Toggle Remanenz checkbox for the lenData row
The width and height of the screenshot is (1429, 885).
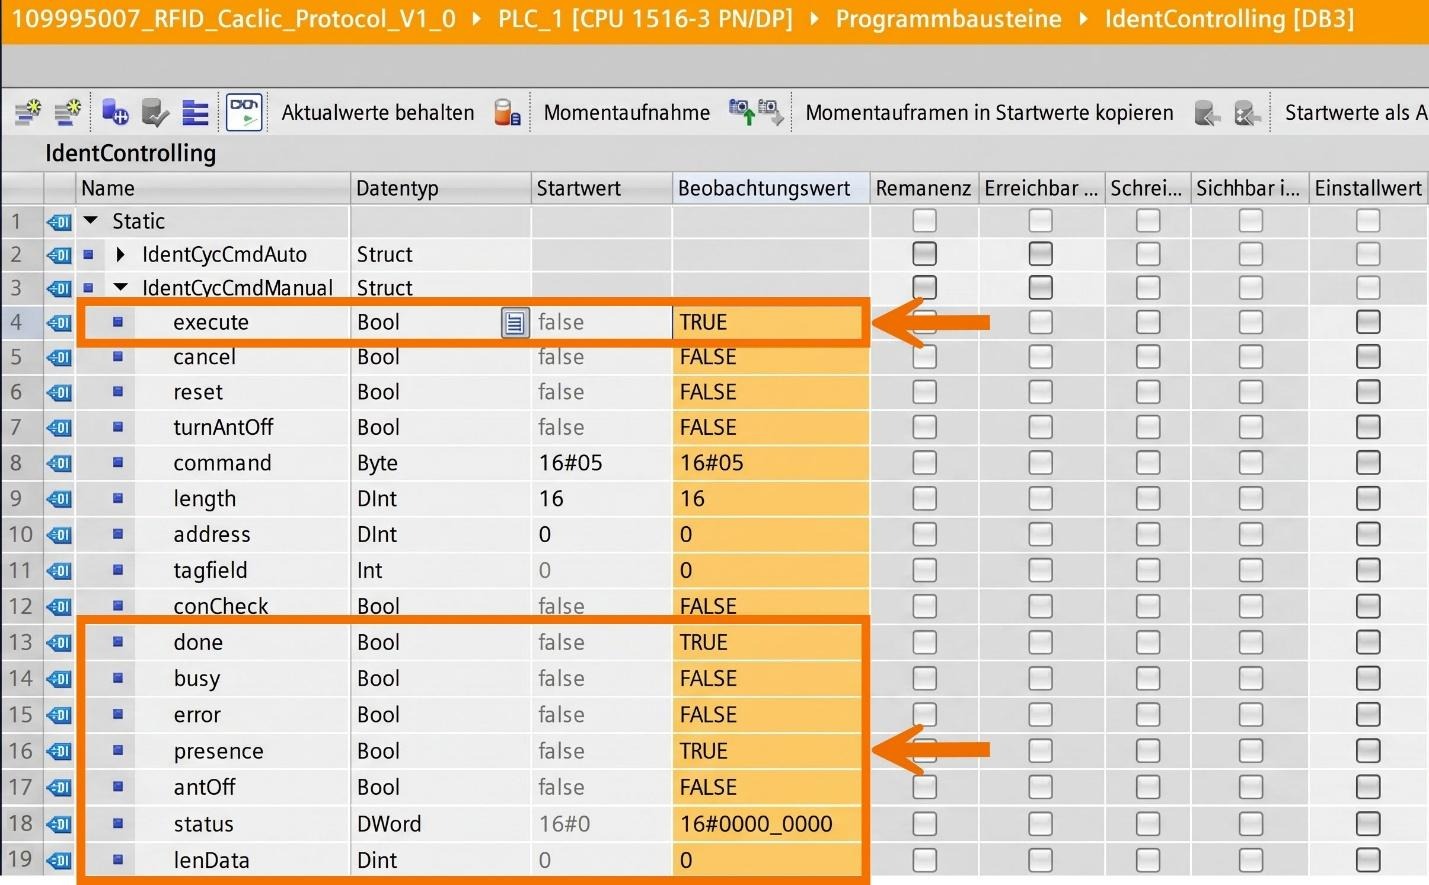tap(924, 860)
